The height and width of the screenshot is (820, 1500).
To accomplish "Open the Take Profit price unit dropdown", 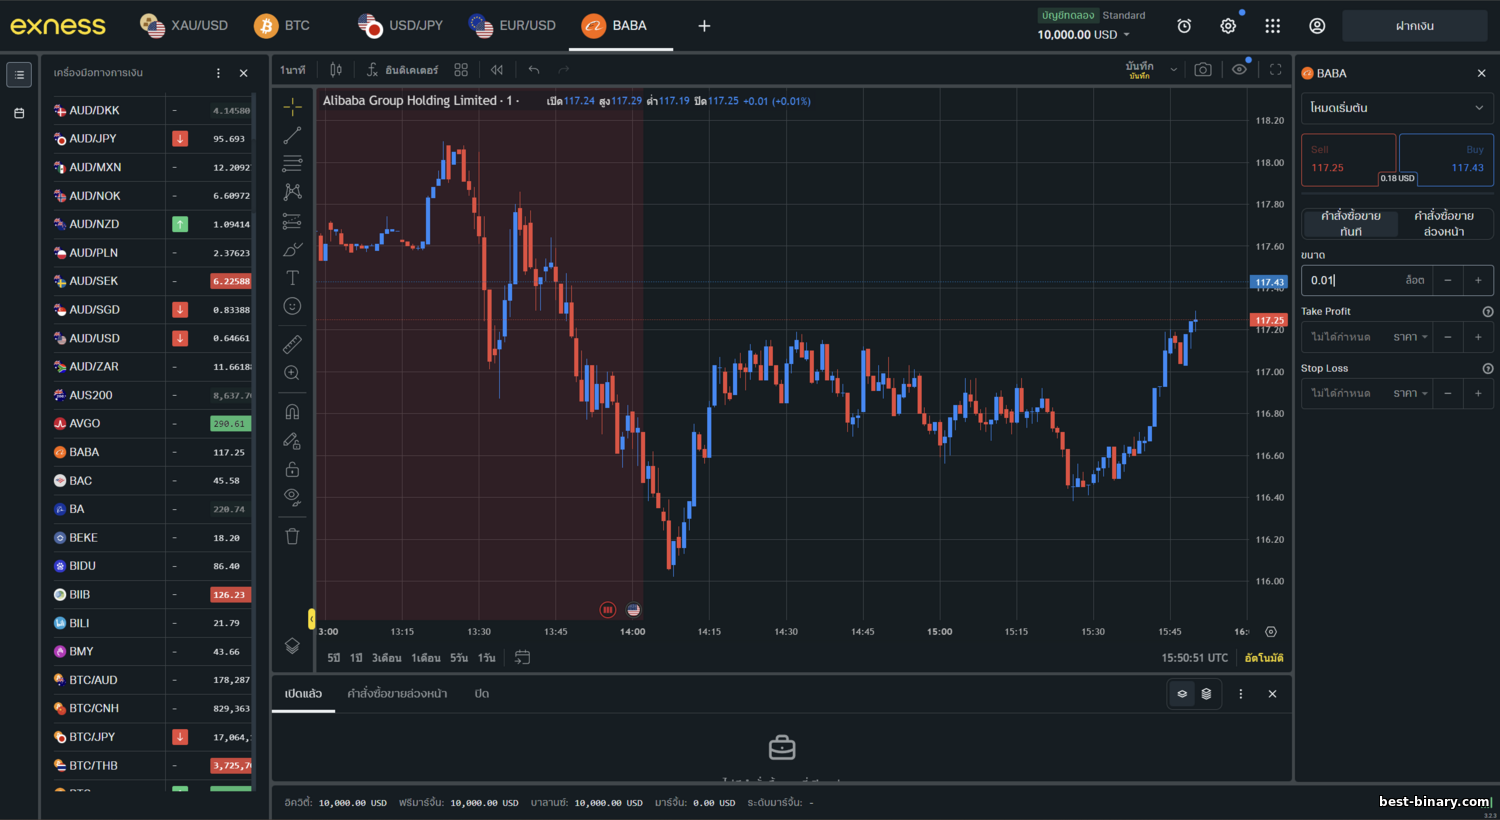I will coord(1411,337).
